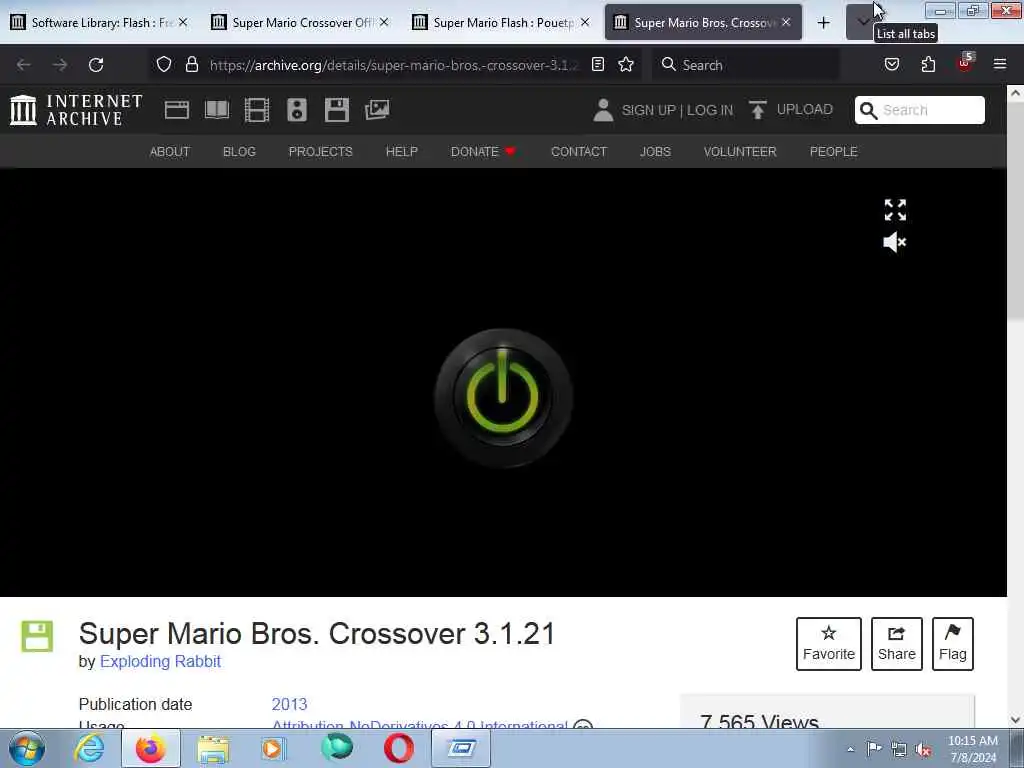1024x768 pixels.
Task: Click the SIGN UP link
Action: (648, 110)
